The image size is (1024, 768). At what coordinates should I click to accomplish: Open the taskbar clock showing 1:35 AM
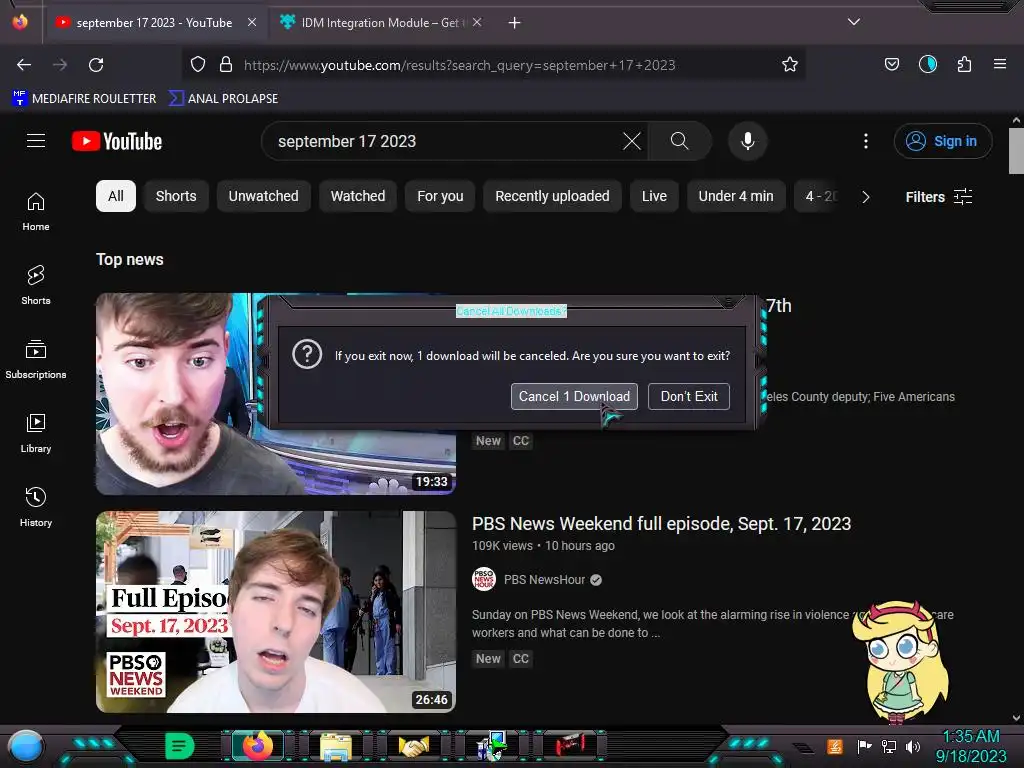970,746
